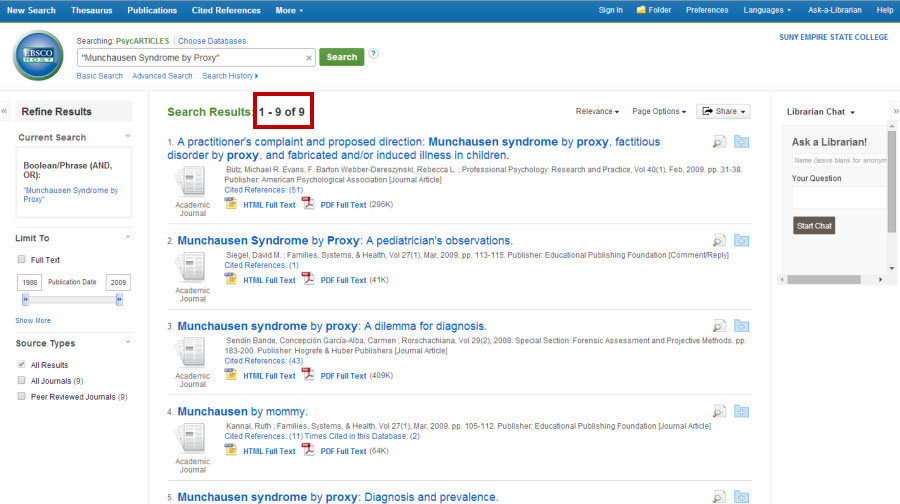The image size is (900, 504).
Task: Check Peer Reviewed Journals (9) checkbox
Action: pyautogui.click(x=22, y=396)
